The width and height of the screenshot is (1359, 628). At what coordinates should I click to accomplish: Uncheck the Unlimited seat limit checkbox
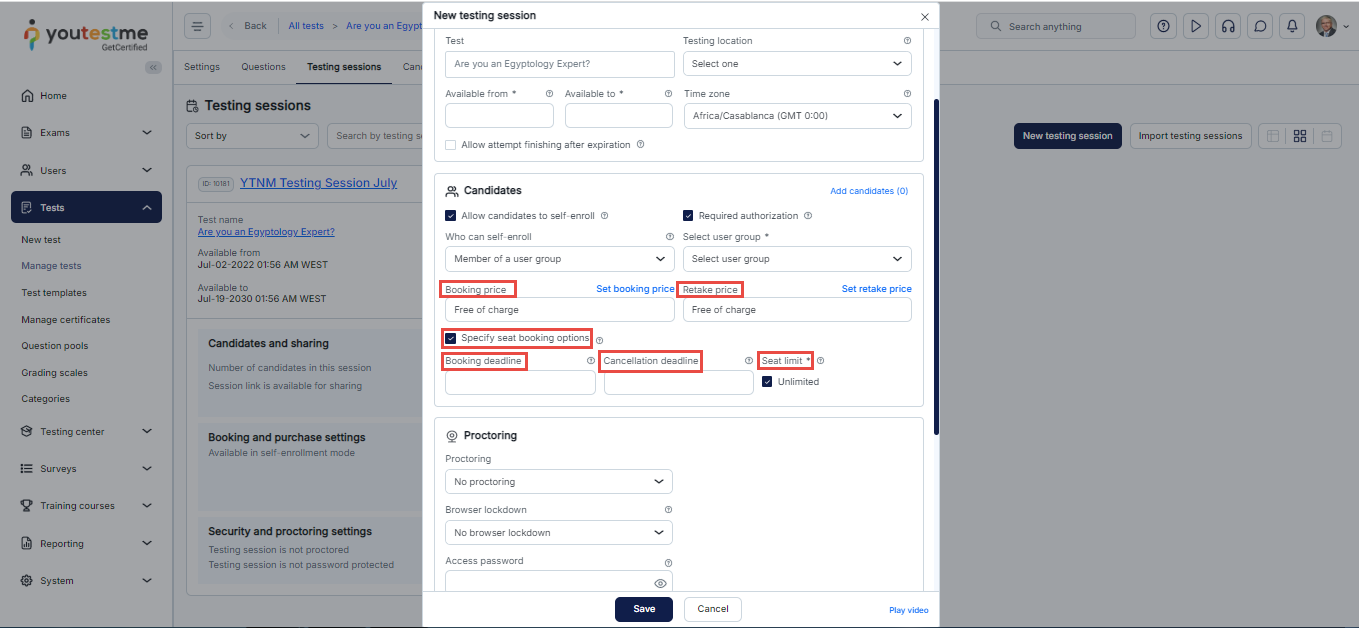pos(767,381)
